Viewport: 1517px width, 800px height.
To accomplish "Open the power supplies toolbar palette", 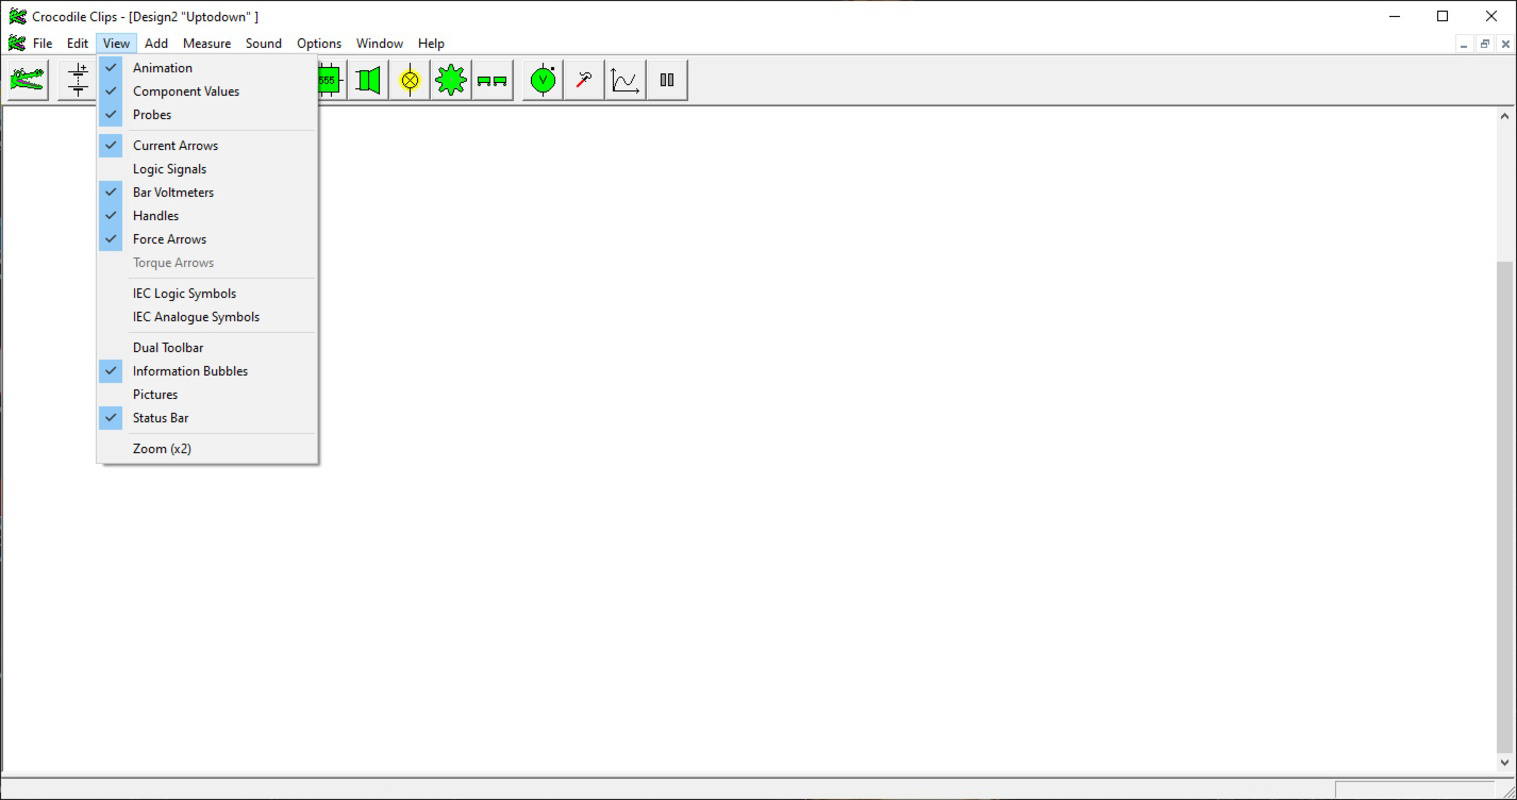I will click(x=76, y=79).
